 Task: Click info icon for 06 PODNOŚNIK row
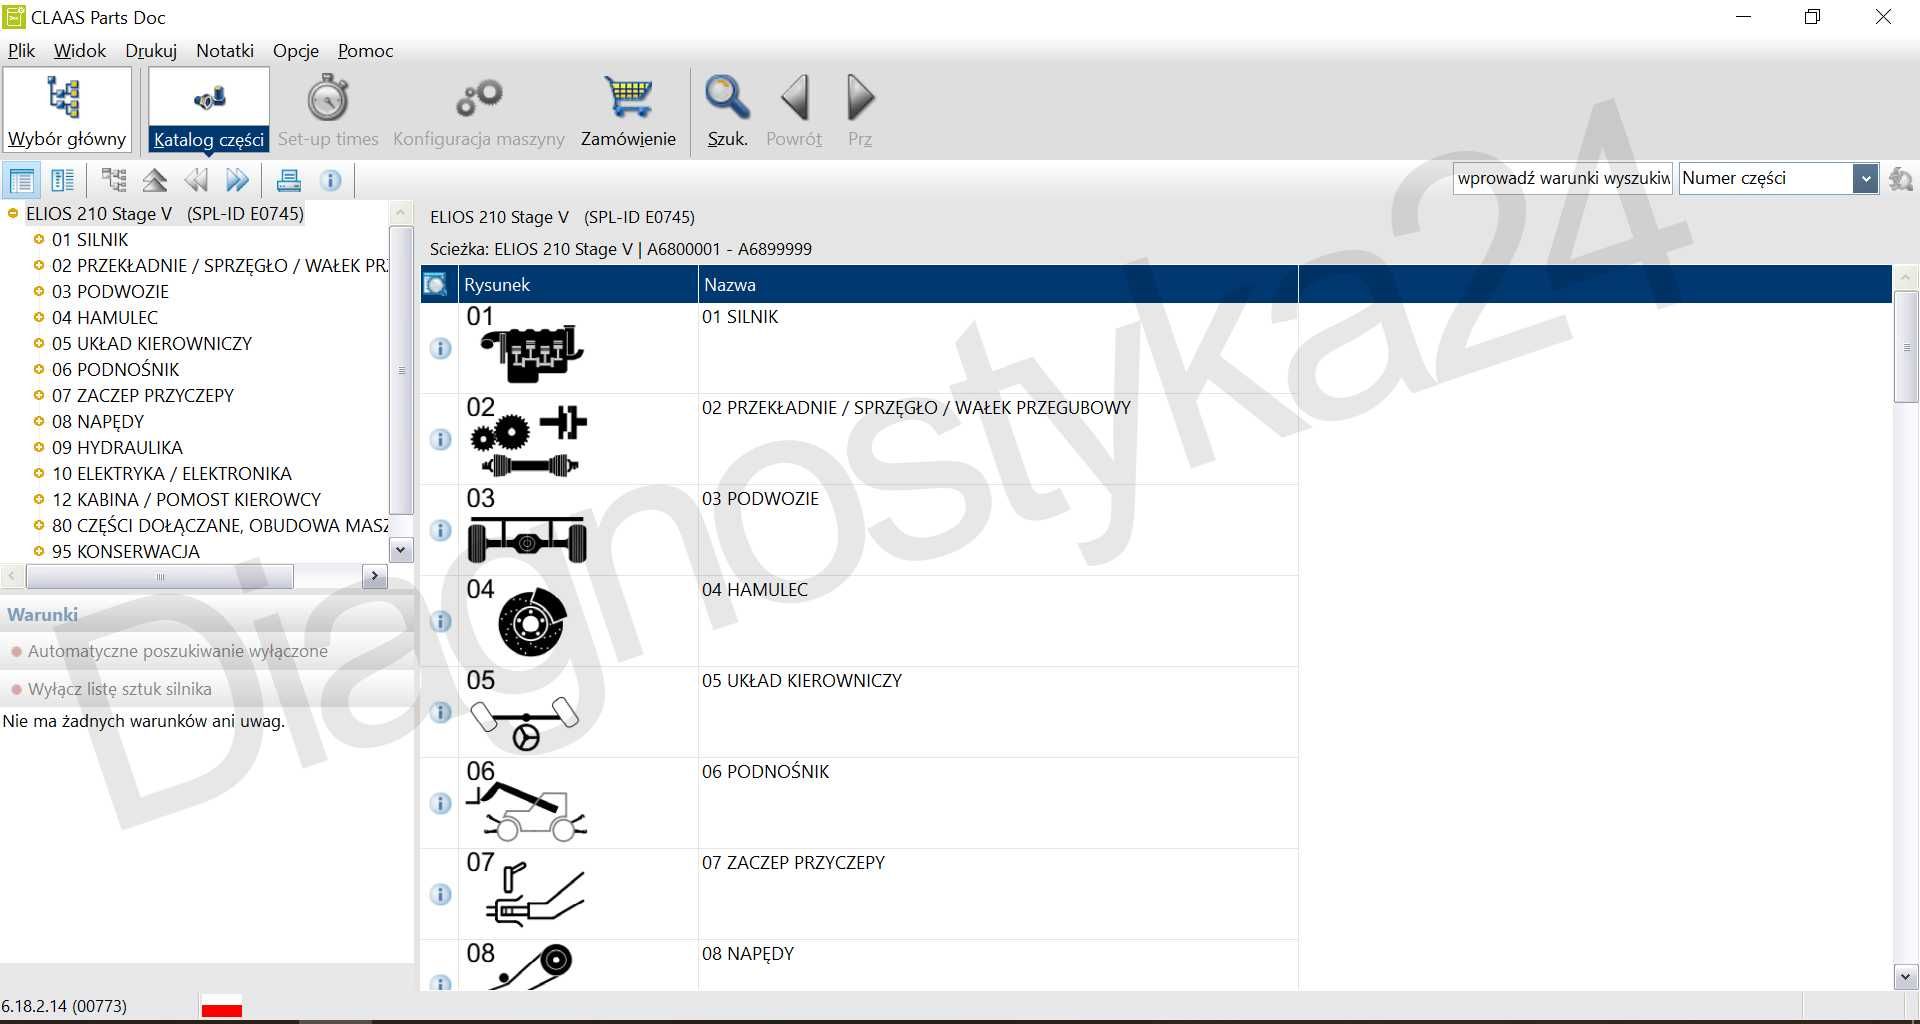click(440, 803)
